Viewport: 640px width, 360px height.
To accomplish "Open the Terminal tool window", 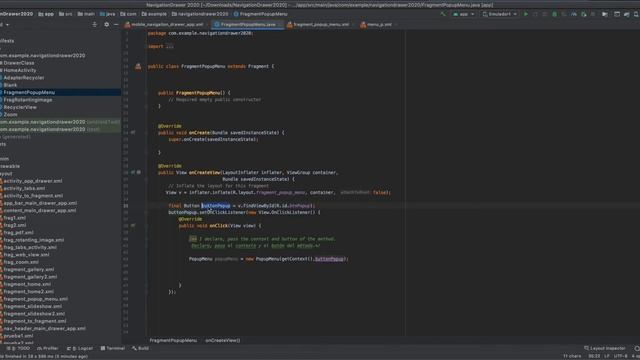I will [x=113, y=348].
